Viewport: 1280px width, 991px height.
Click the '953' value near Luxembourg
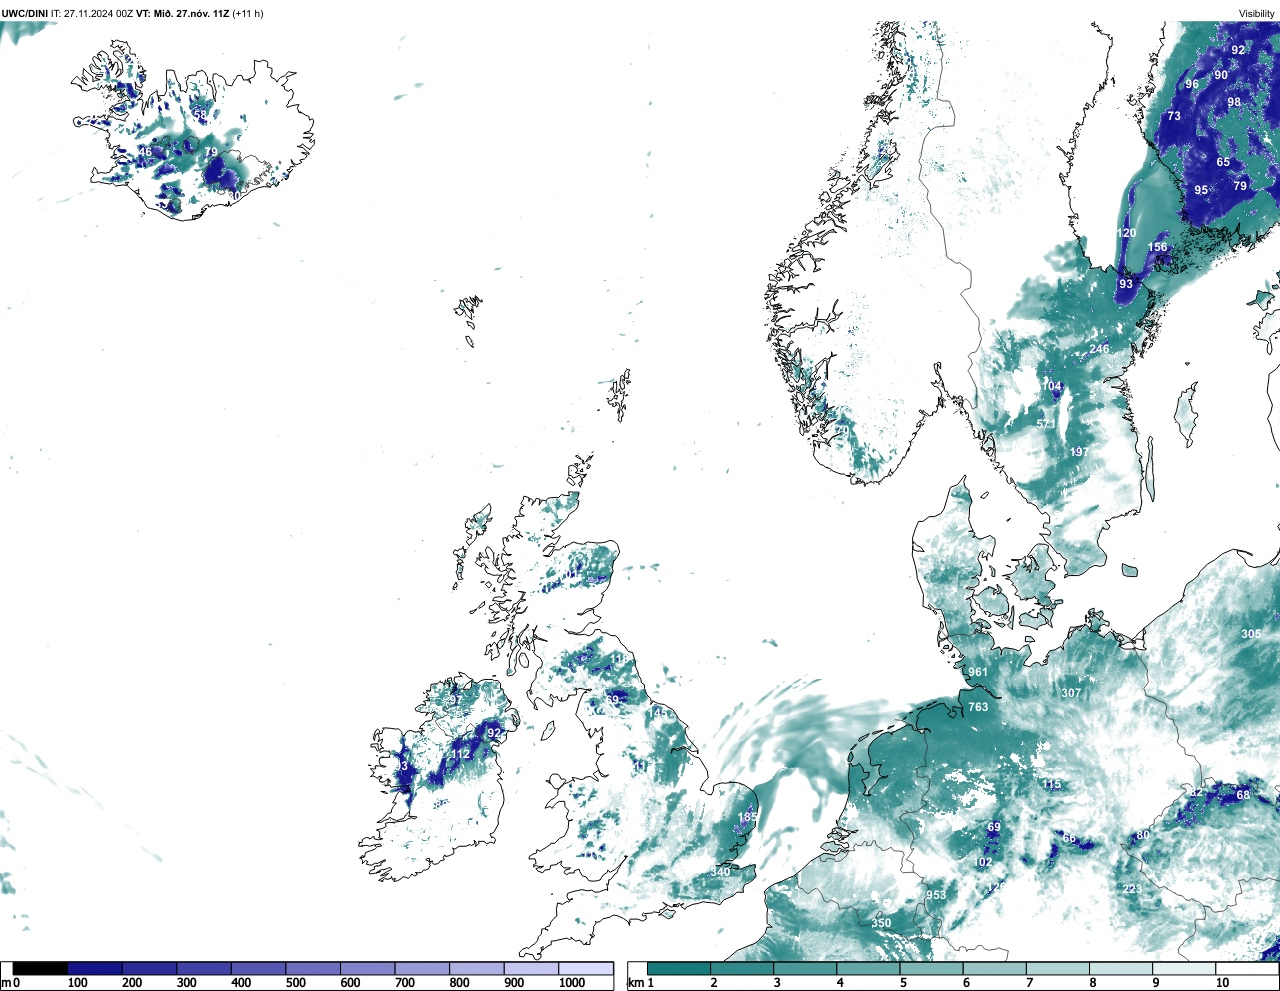pyautogui.click(x=936, y=895)
